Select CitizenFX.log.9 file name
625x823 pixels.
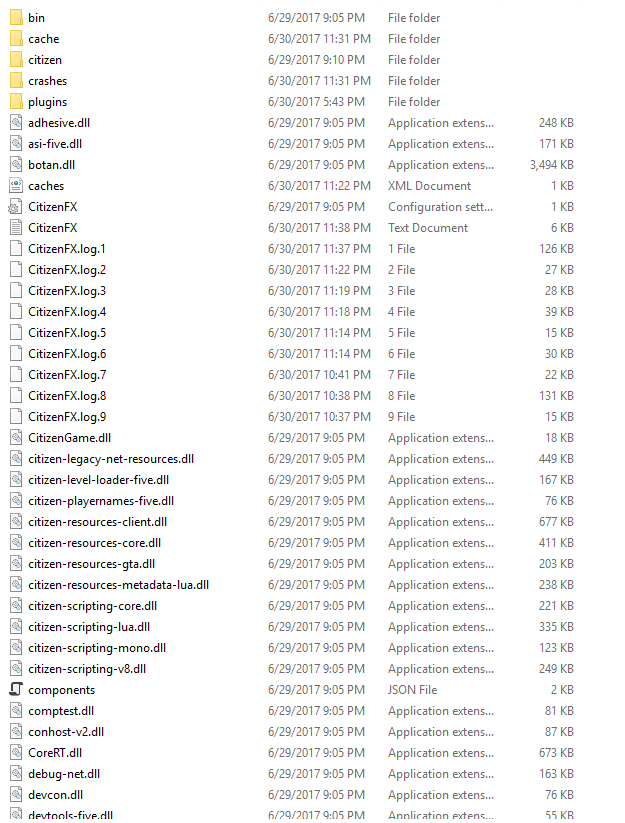pos(67,417)
